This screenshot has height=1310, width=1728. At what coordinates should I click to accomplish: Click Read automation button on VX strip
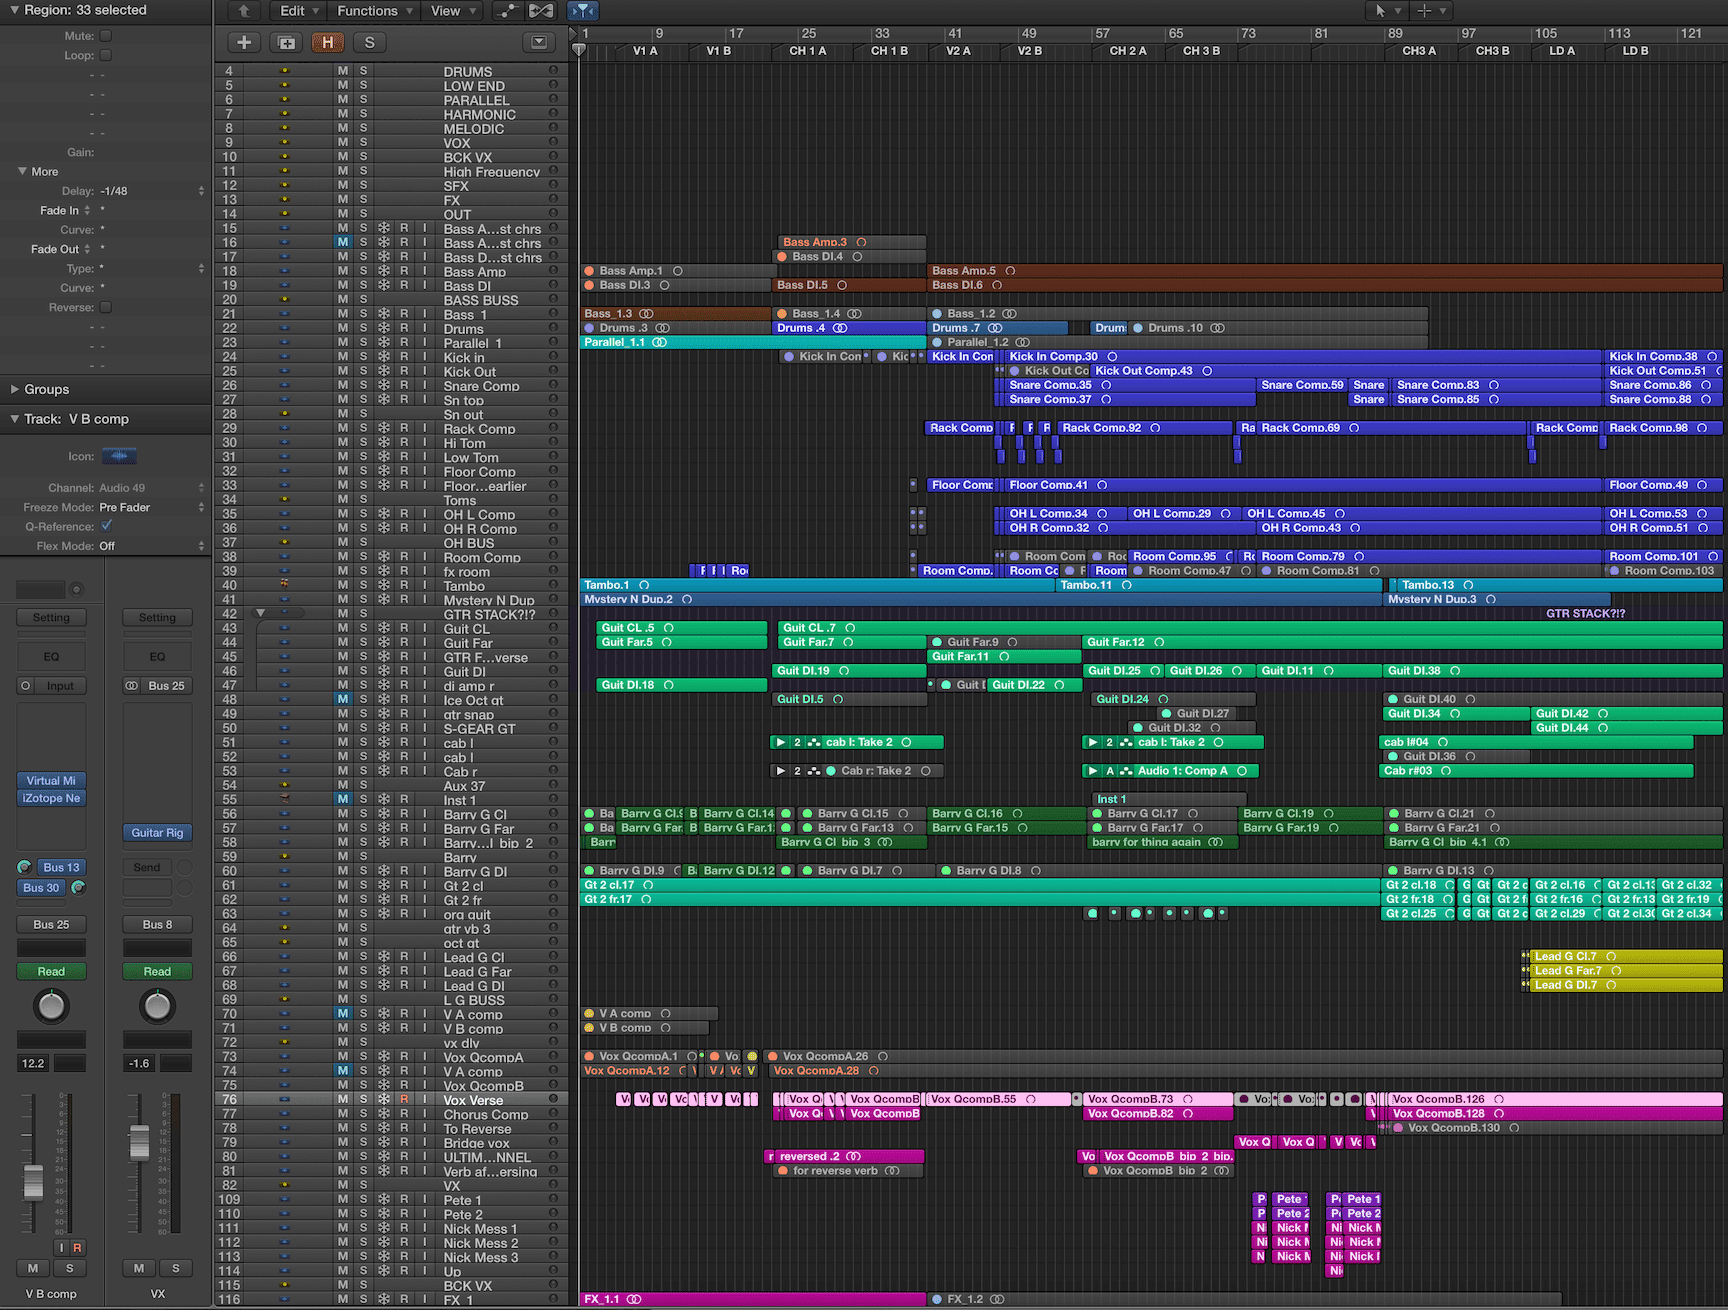click(x=157, y=971)
